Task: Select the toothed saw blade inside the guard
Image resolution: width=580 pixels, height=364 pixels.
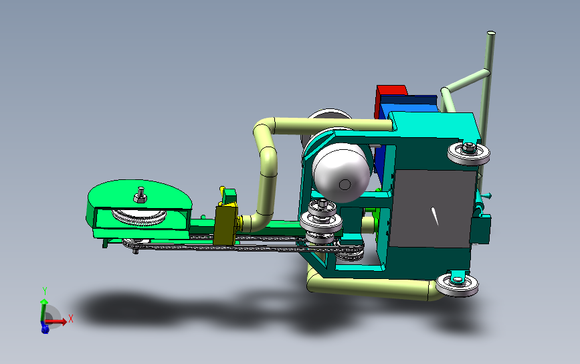Action: pyautogui.click(x=139, y=217)
